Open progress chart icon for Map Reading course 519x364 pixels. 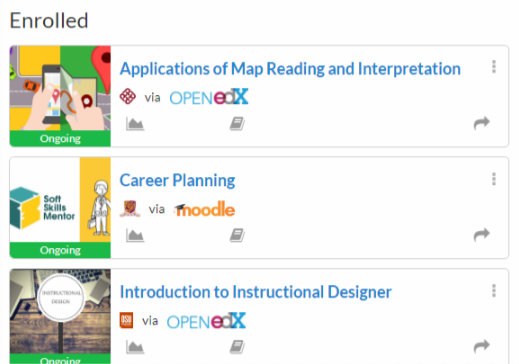click(135, 124)
